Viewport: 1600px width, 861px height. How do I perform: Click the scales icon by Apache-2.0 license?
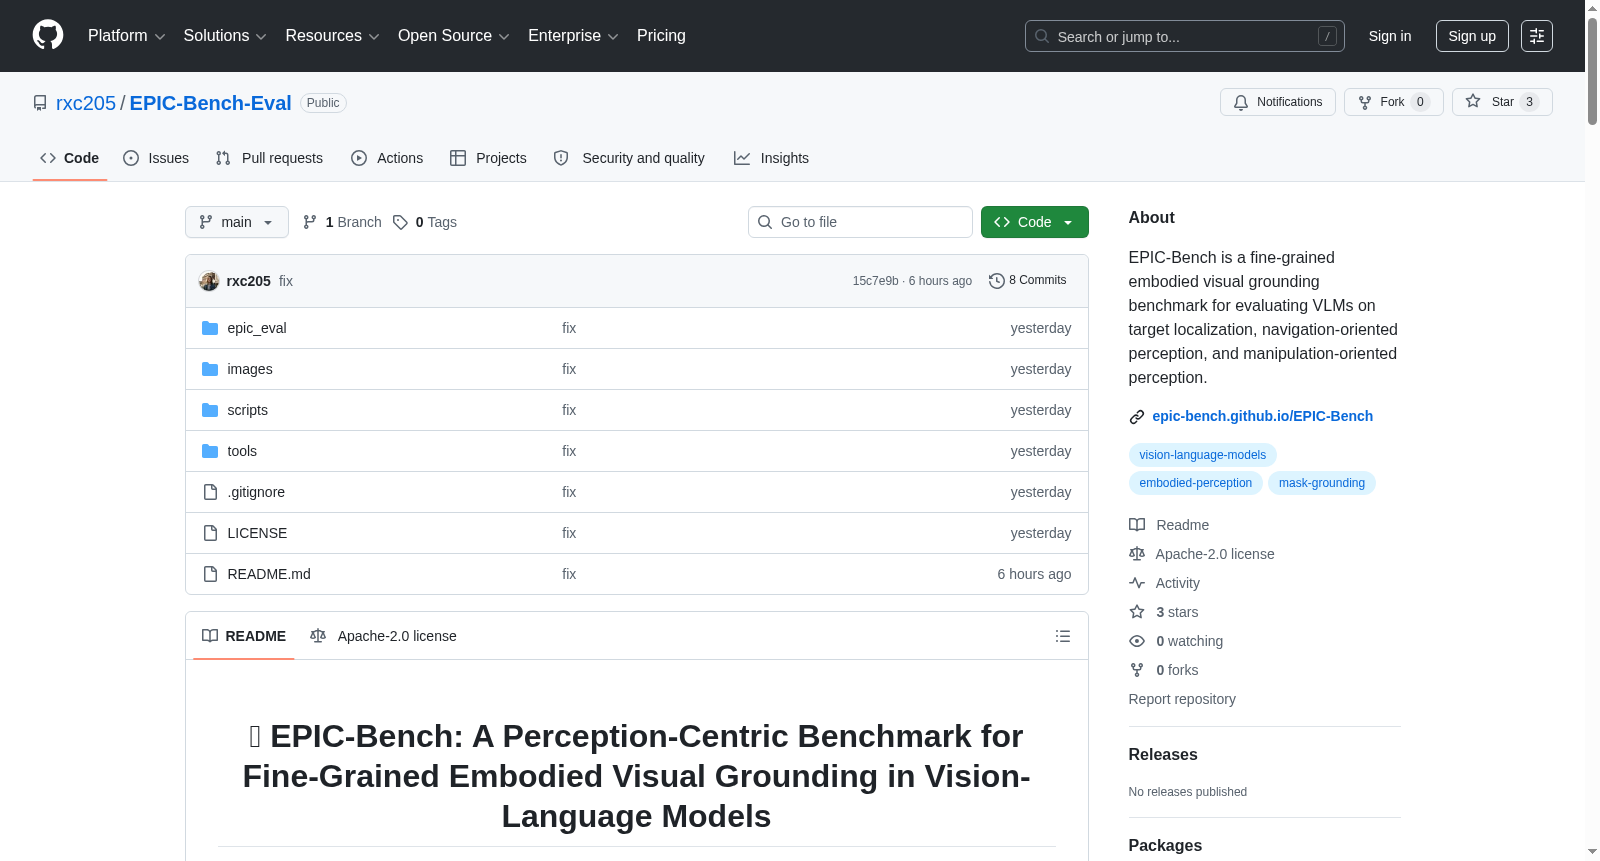click(1137, 554)
